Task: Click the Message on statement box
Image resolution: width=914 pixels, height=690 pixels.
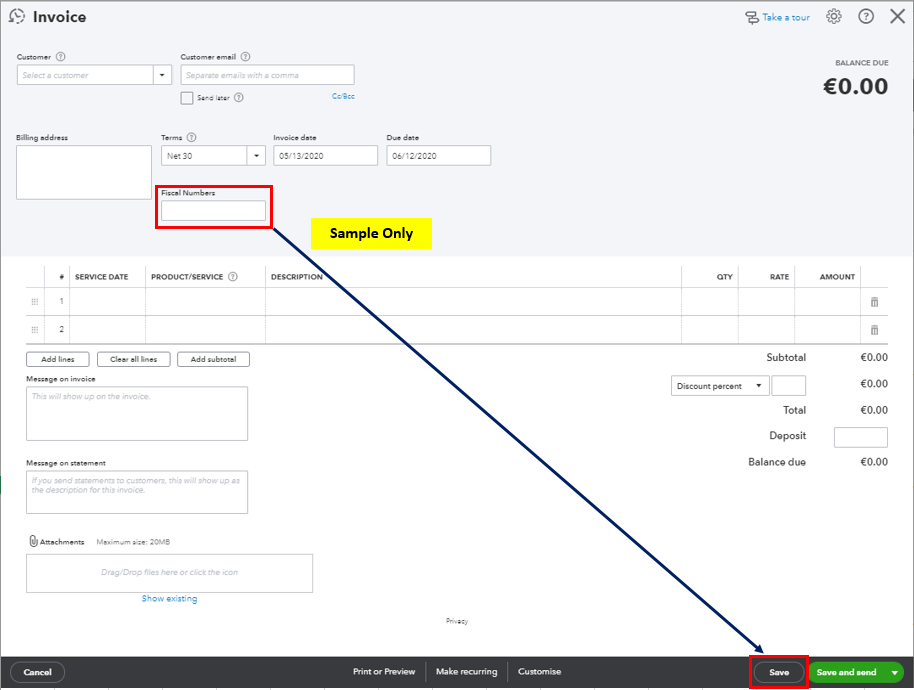Action: pyautogui.click(x=137, y=492)
